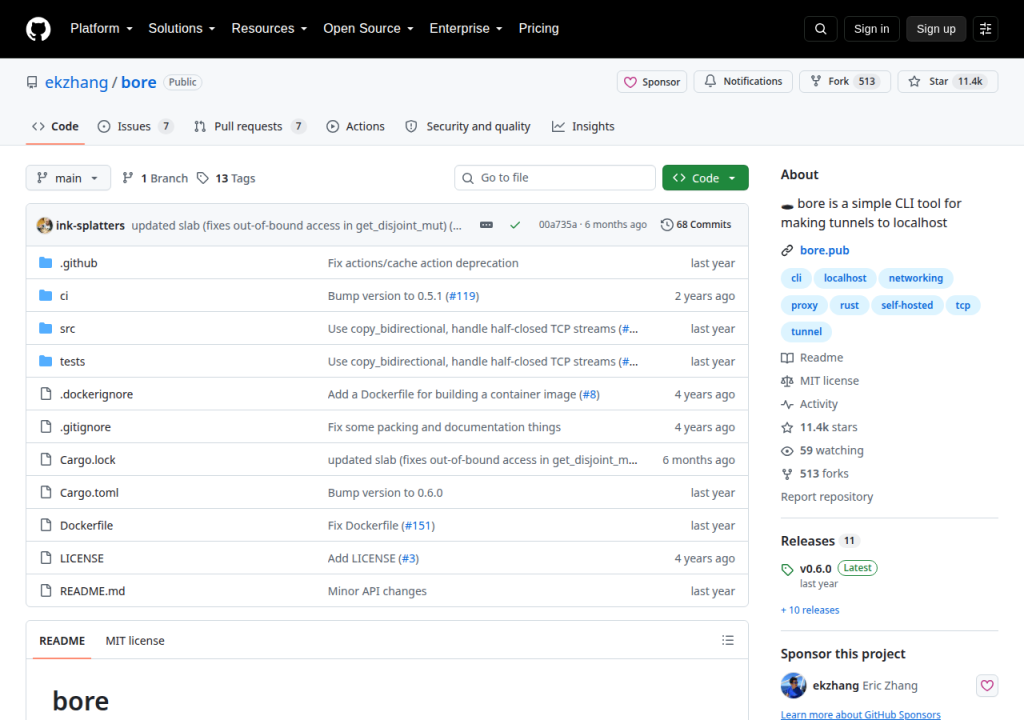Click the repository book icon beside ekzhang

coord(32,82)
